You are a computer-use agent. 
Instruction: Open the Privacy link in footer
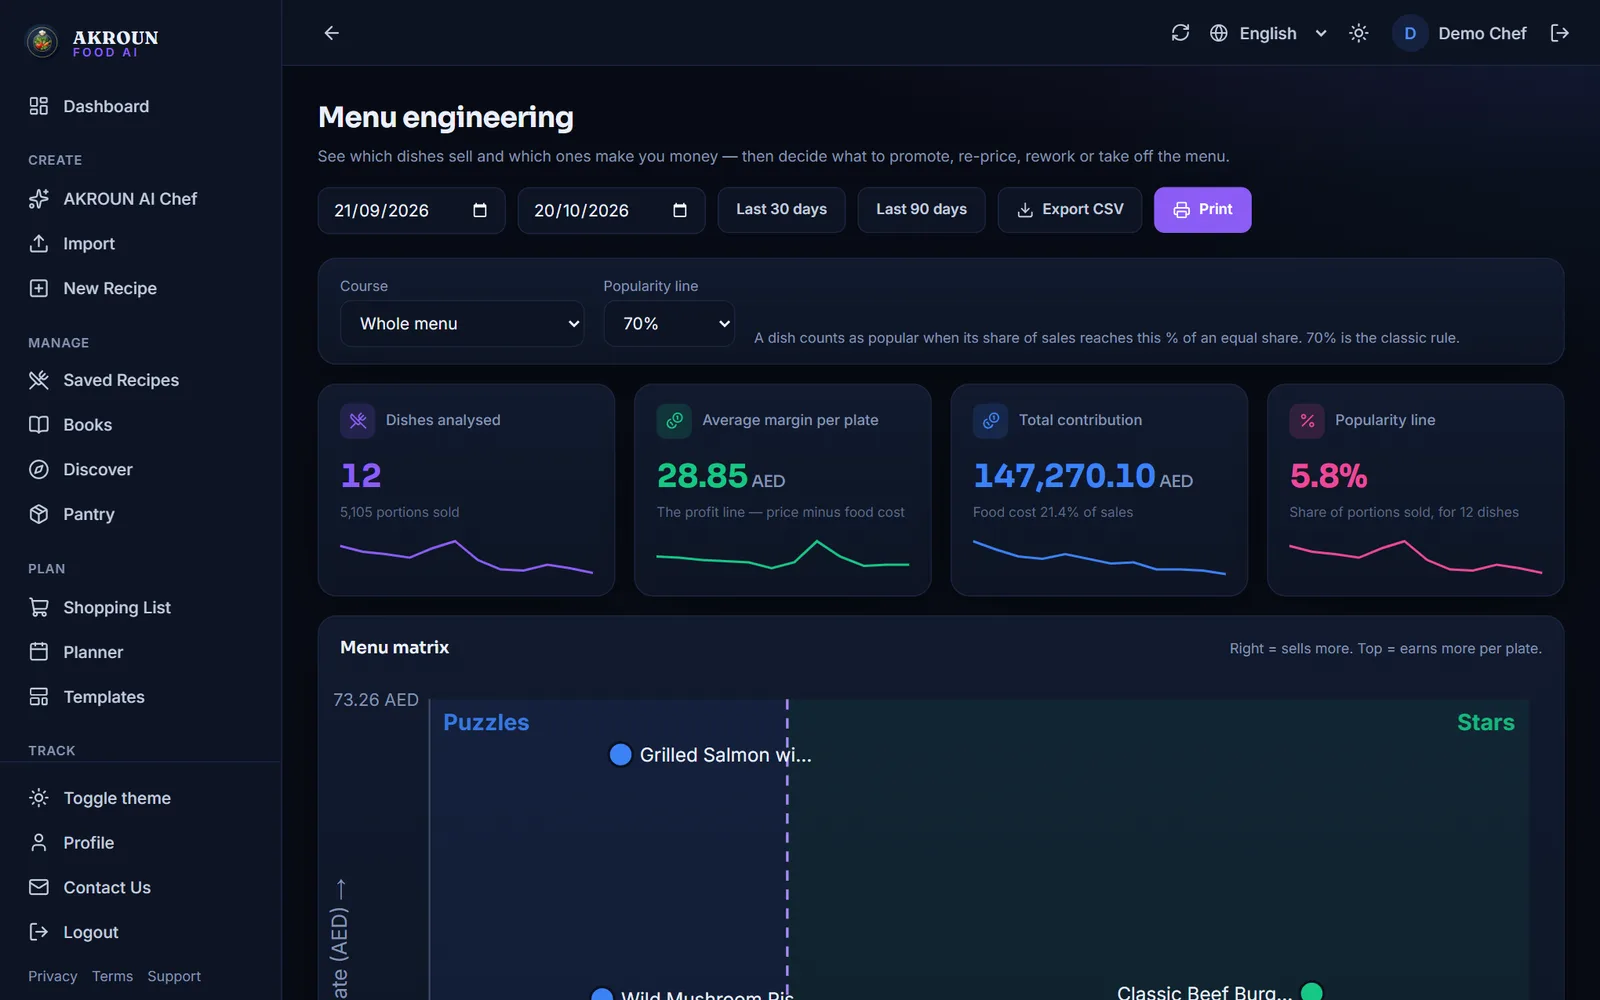click(x=53, y=976)
